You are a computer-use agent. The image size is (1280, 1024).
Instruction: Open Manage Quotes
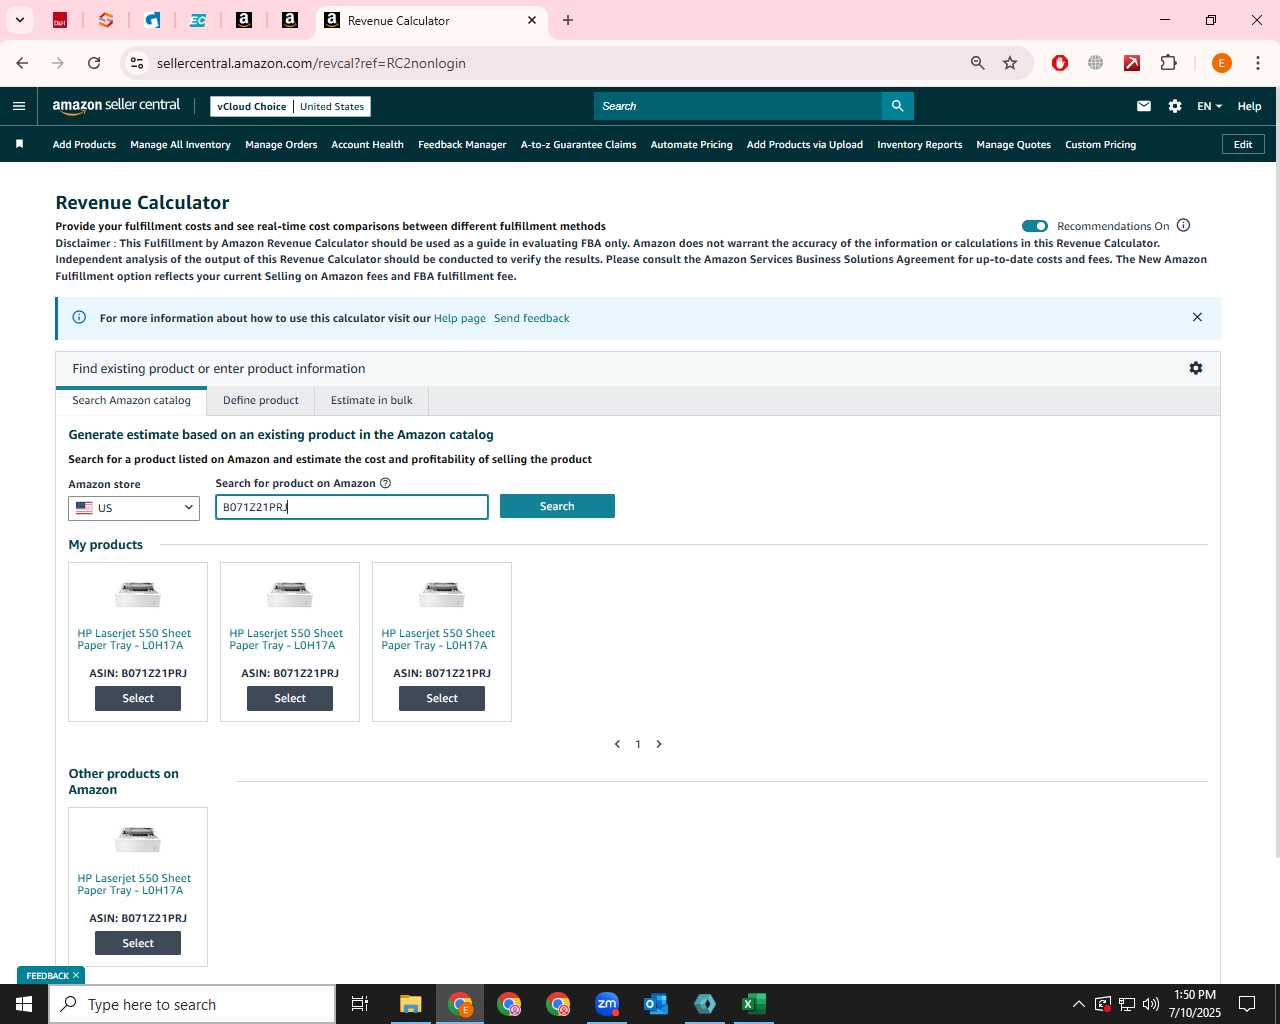tap(1013, 144)
